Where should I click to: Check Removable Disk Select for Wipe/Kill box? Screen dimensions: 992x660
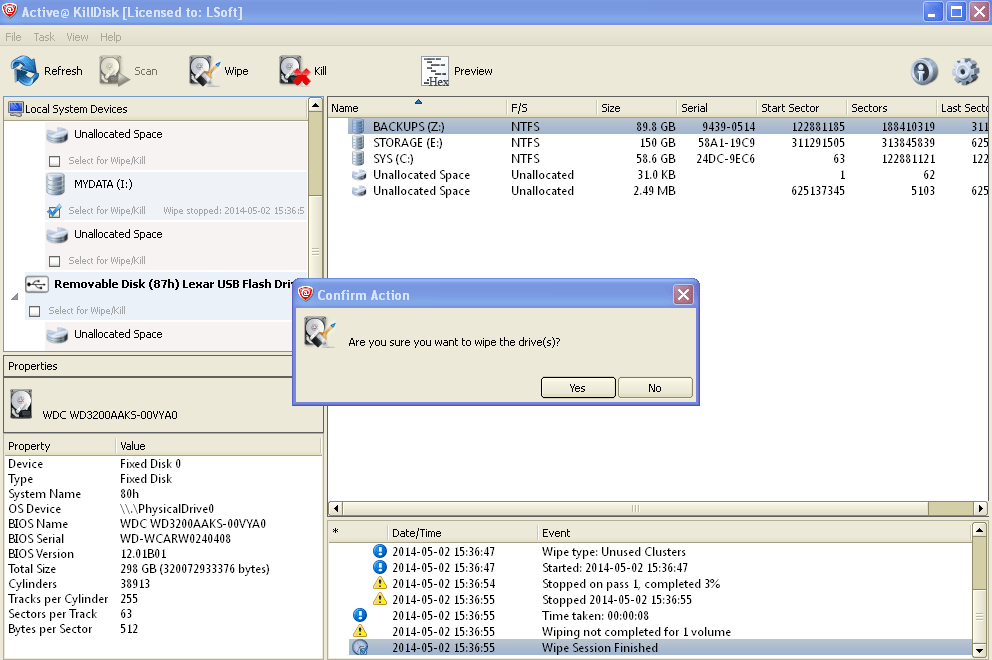click(x=35, y=311)
